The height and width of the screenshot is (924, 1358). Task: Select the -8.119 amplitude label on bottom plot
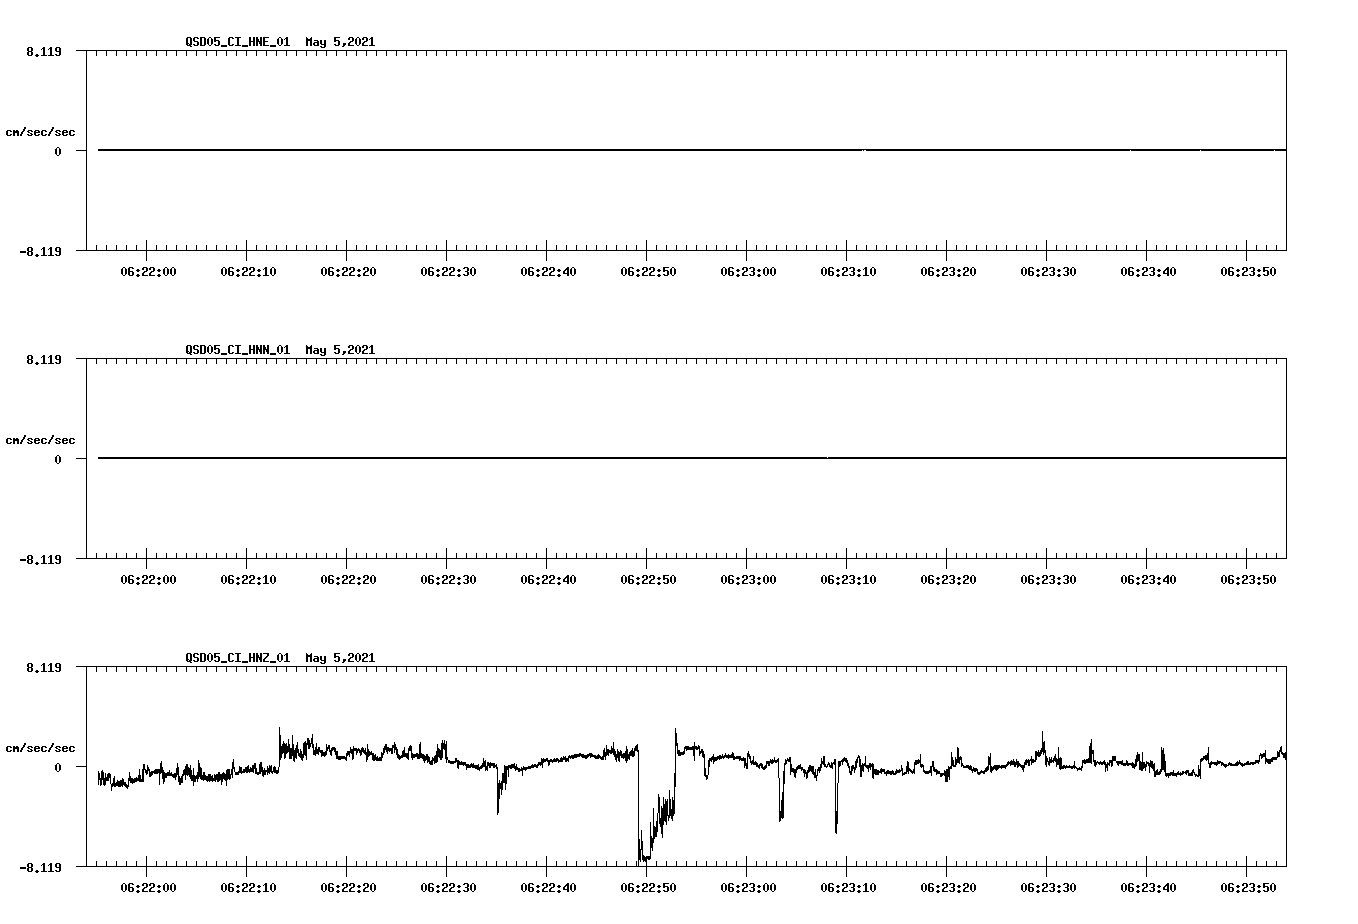coord(38,868)
